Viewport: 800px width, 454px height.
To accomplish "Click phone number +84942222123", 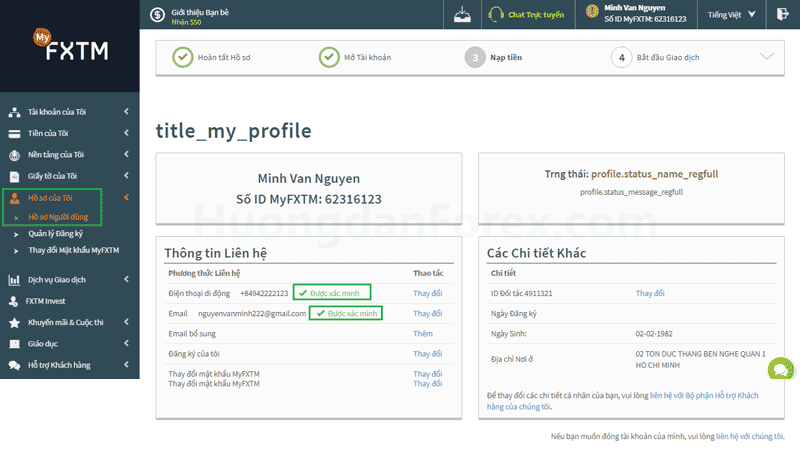I will (264, 293).
